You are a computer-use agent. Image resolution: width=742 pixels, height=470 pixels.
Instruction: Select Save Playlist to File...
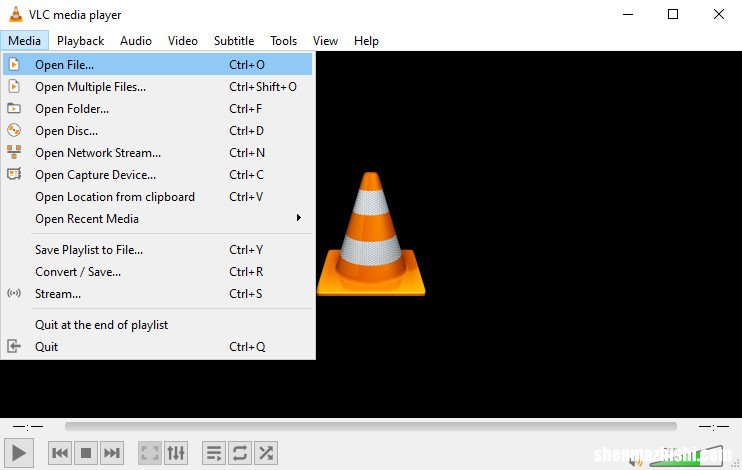158,249
